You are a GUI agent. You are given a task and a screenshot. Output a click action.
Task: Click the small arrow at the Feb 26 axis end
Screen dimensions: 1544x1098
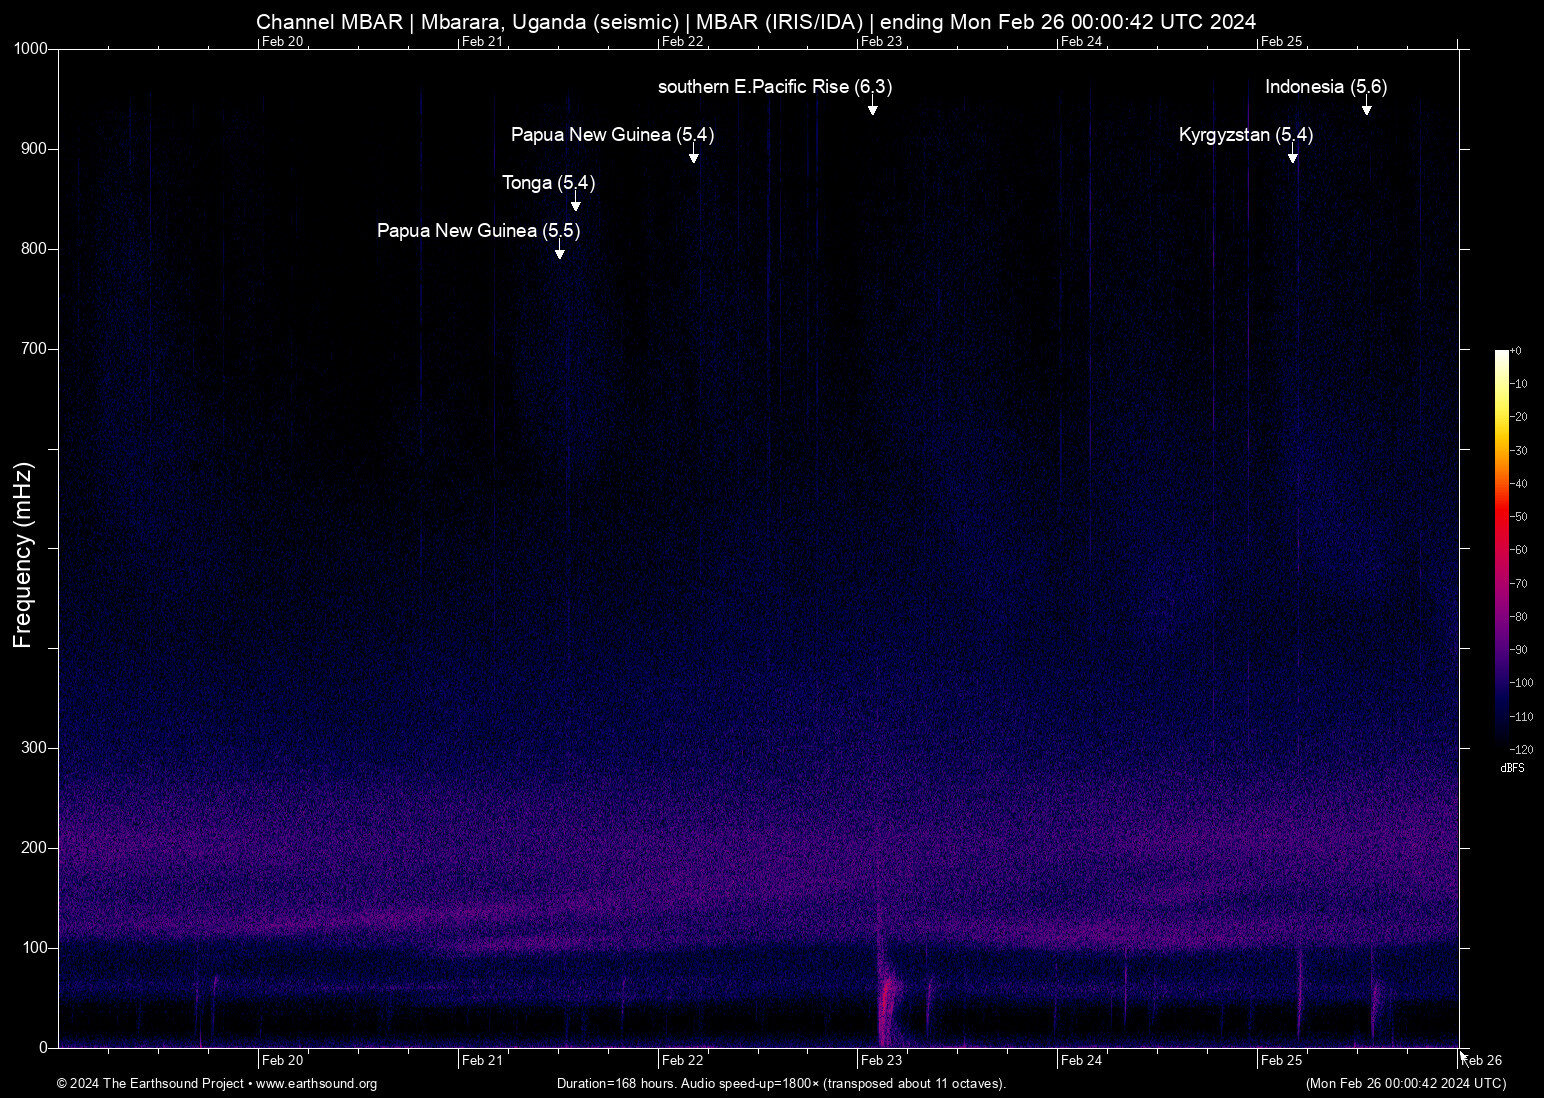click(1463, 1056)
